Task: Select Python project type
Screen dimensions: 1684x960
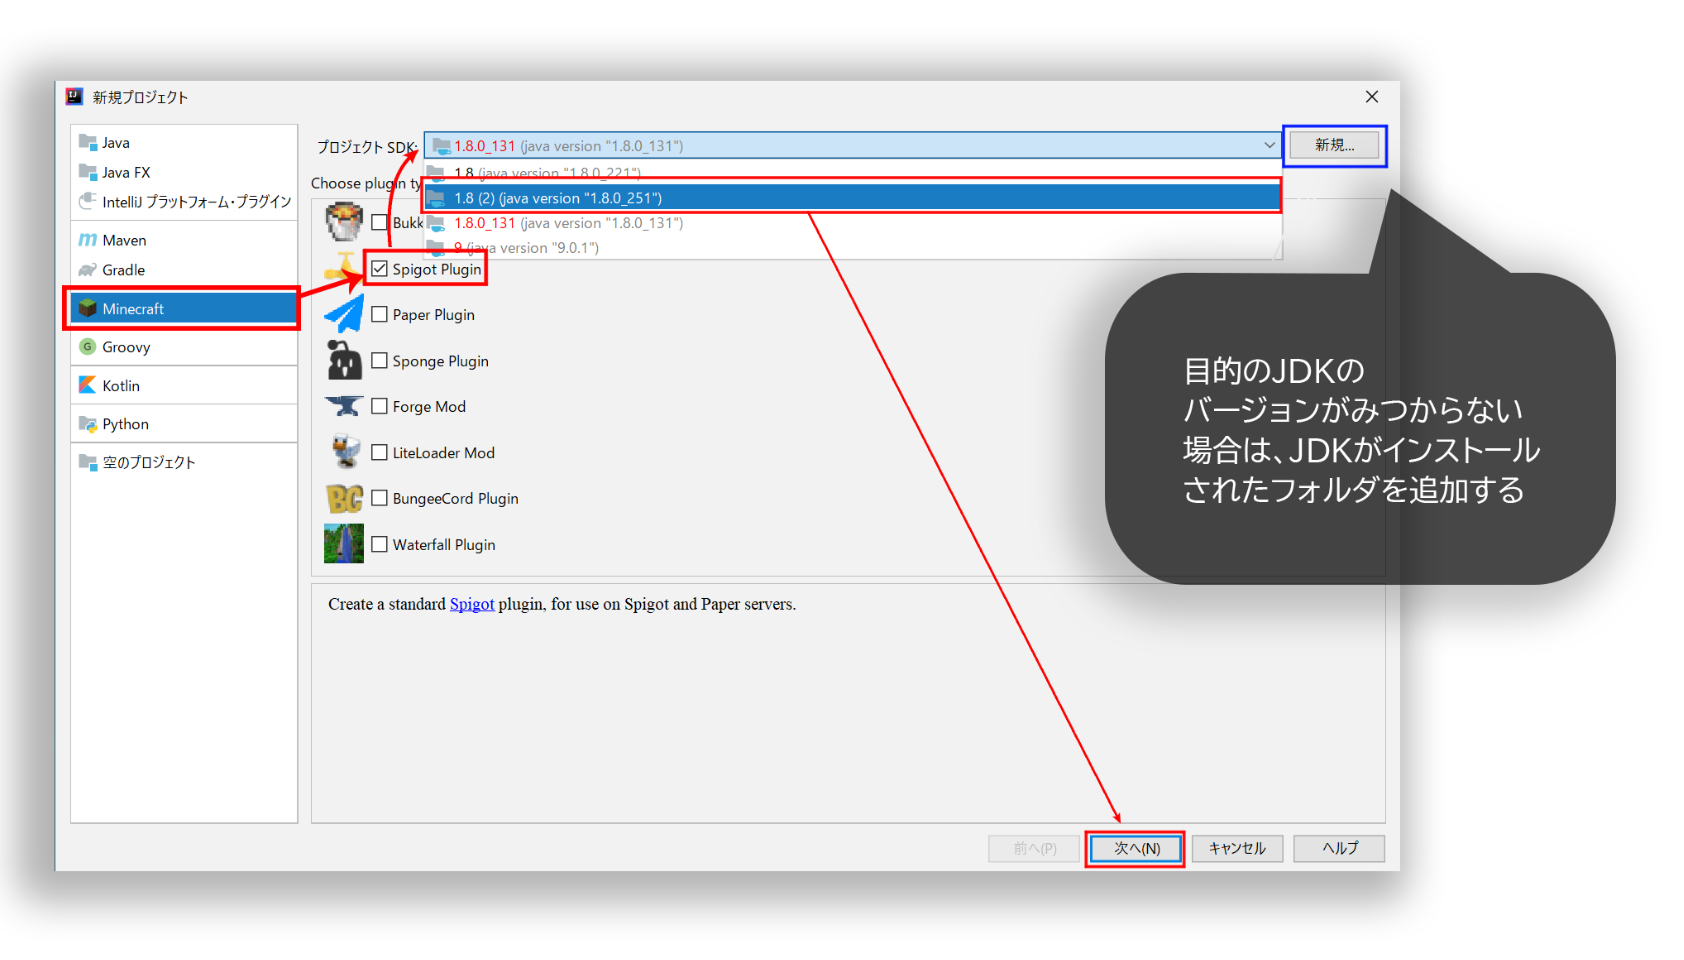Action: 184,424
